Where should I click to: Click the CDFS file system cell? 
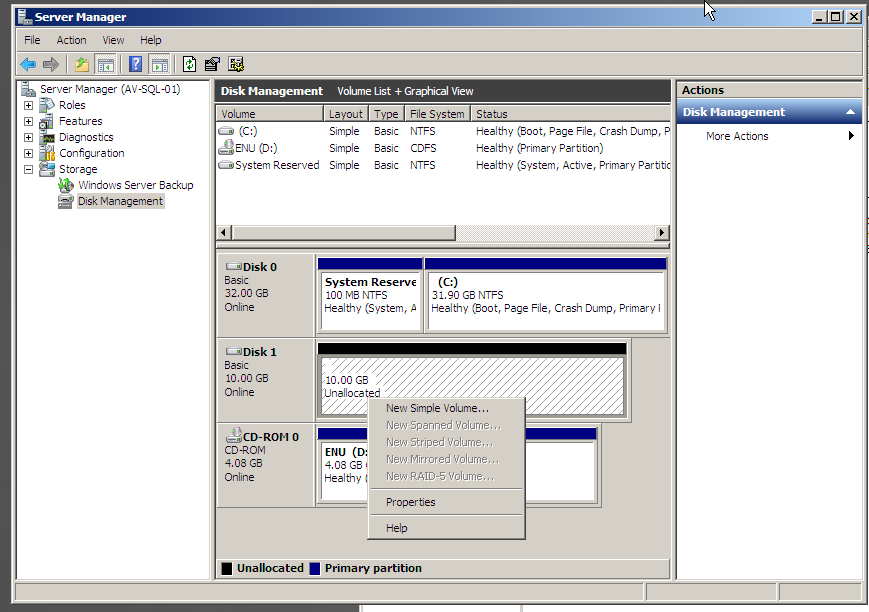click(x=423, y=148)
